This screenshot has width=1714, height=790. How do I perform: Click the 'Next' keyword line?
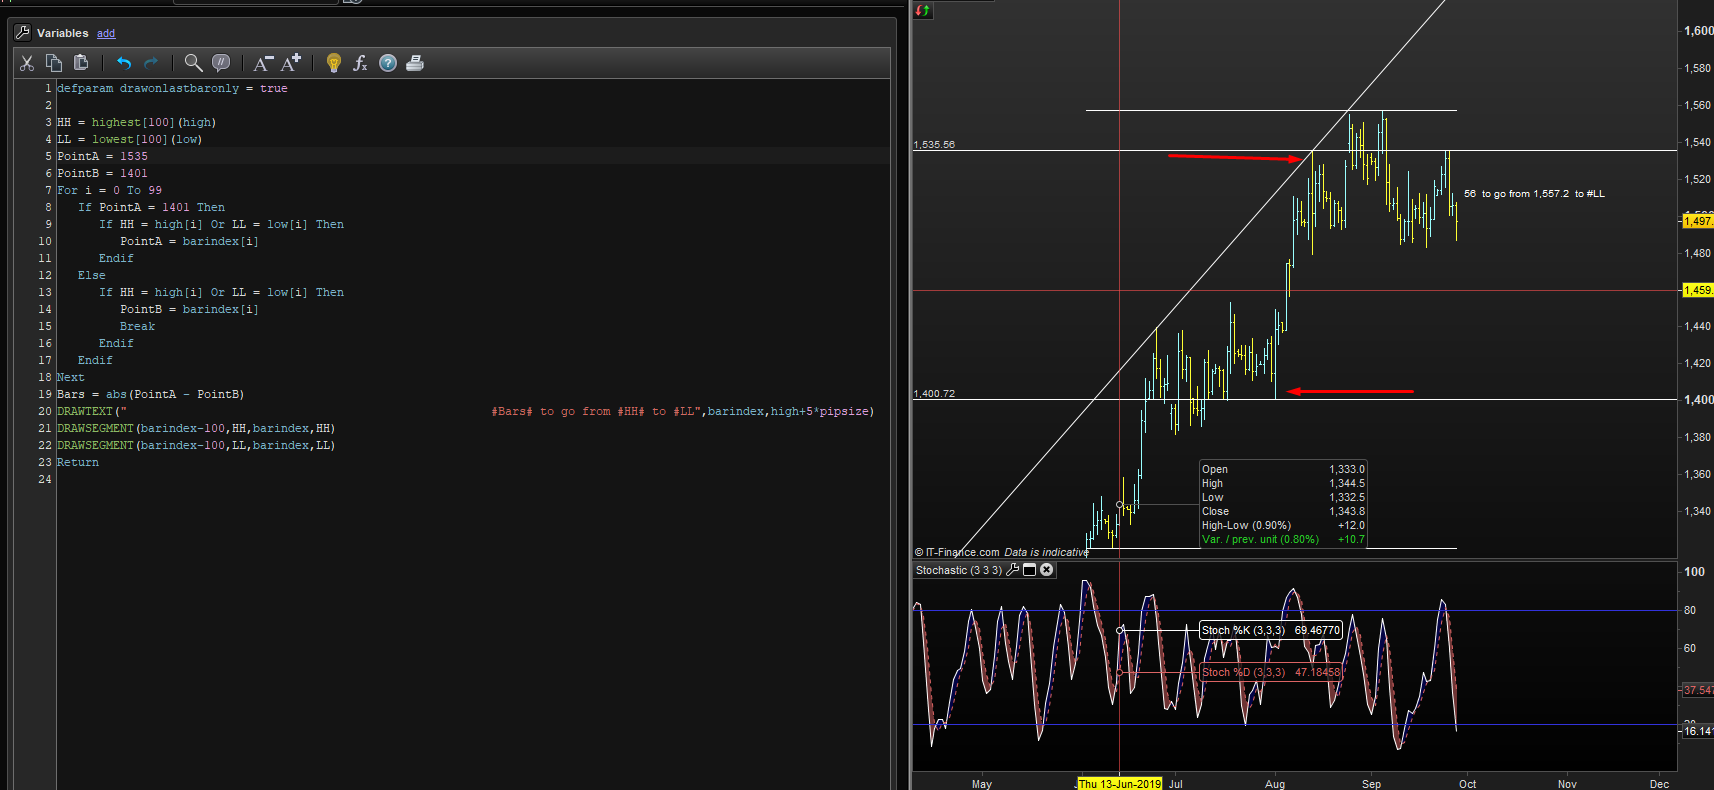71,377
